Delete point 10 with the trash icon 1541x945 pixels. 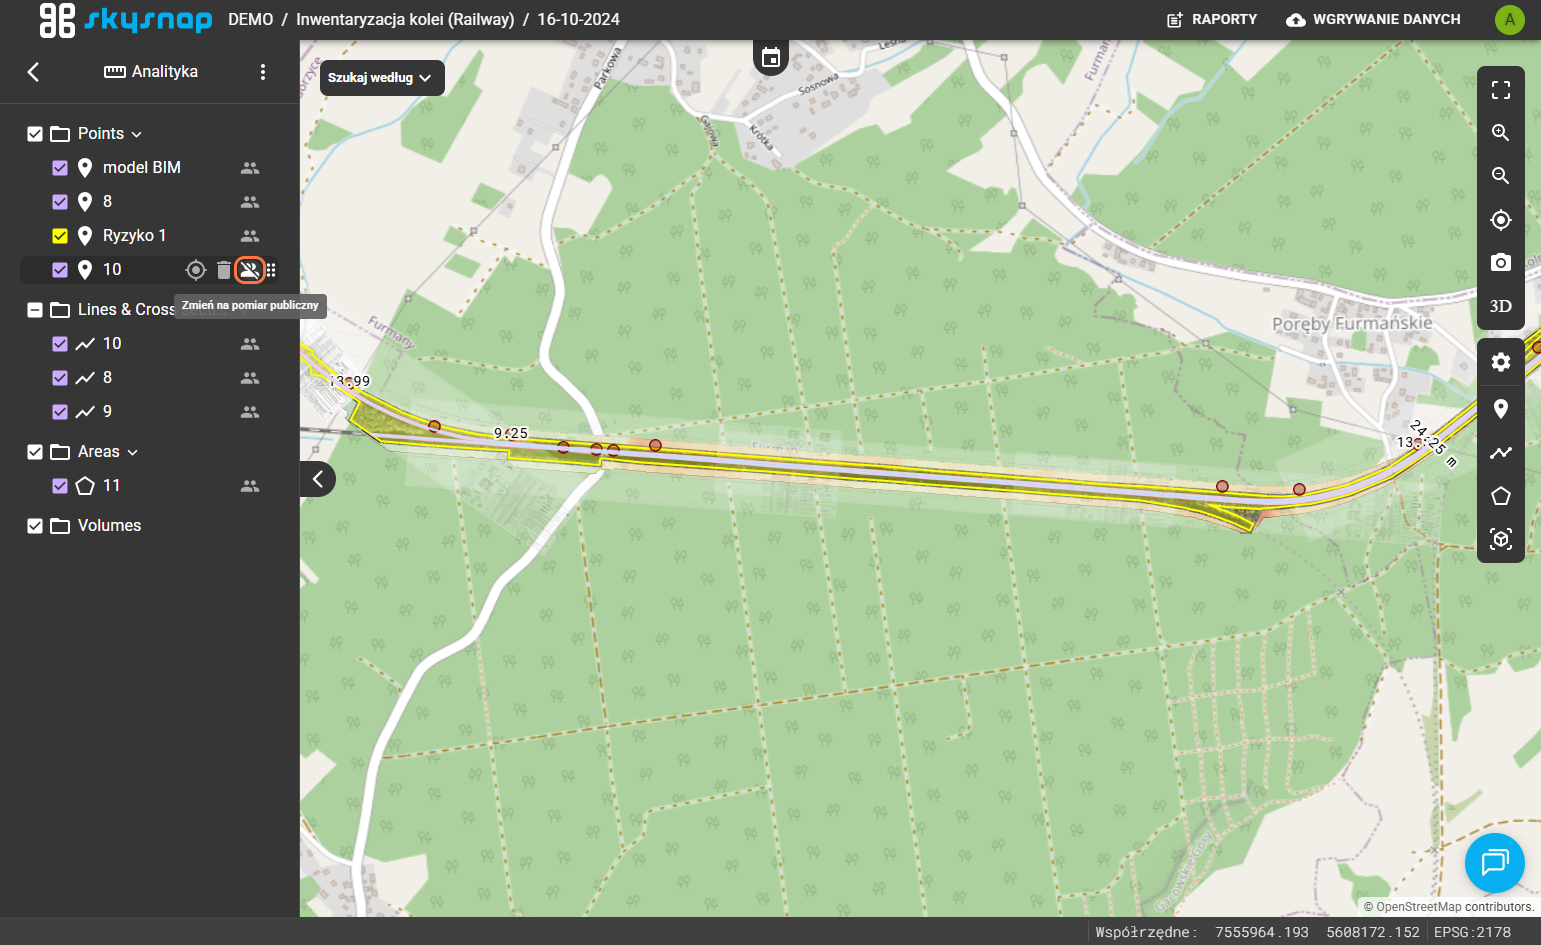point(224,270)
